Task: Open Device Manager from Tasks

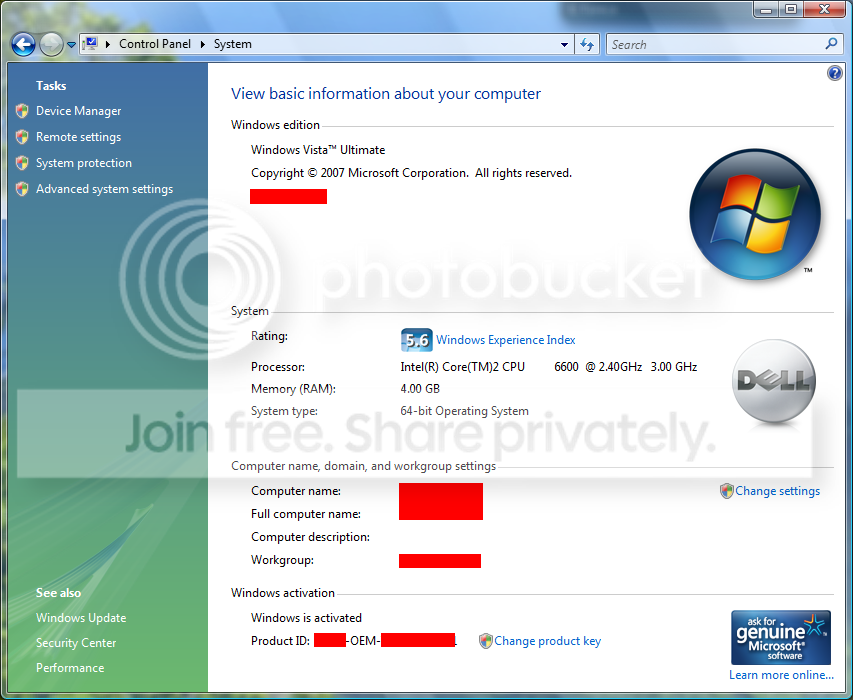Action: [x=78, y=111]
